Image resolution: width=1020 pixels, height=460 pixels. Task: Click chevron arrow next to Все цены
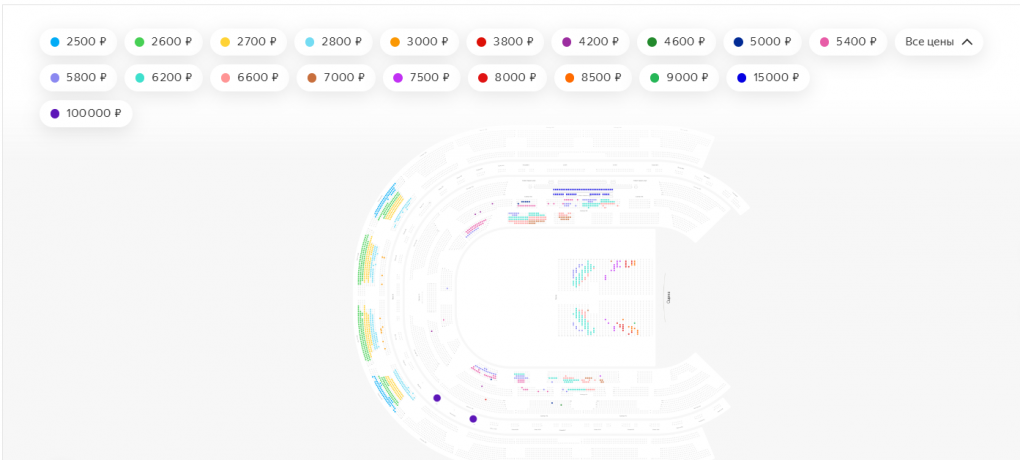point(966,42)
